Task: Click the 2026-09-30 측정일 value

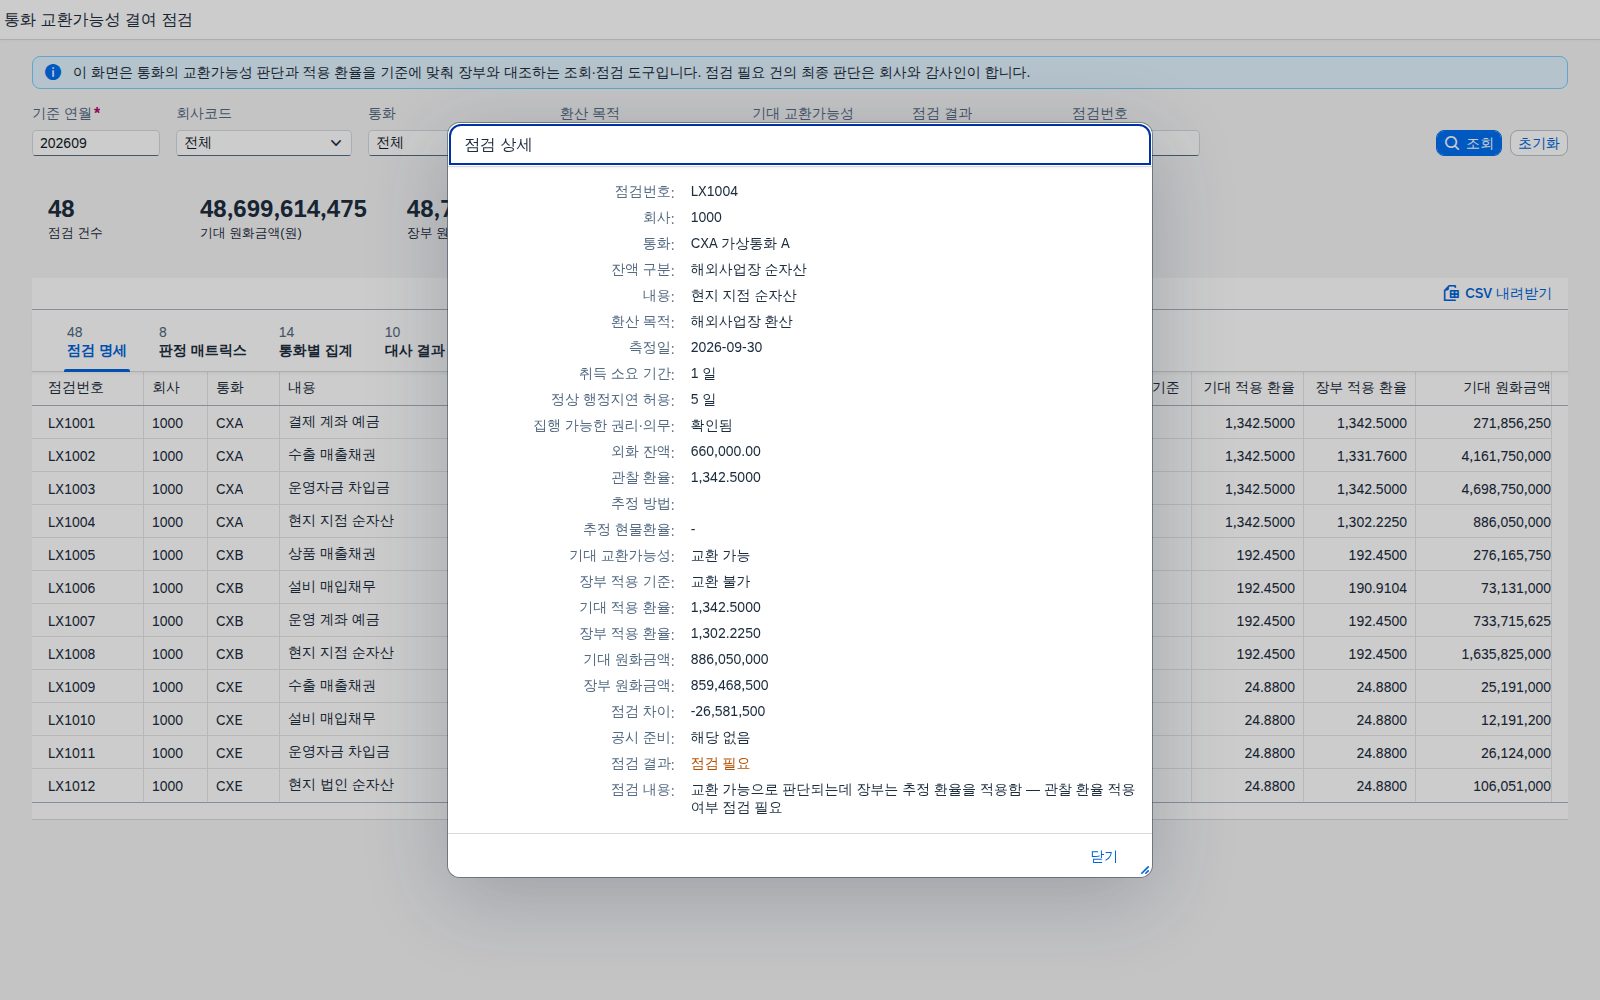Action: tap(726, 347)
